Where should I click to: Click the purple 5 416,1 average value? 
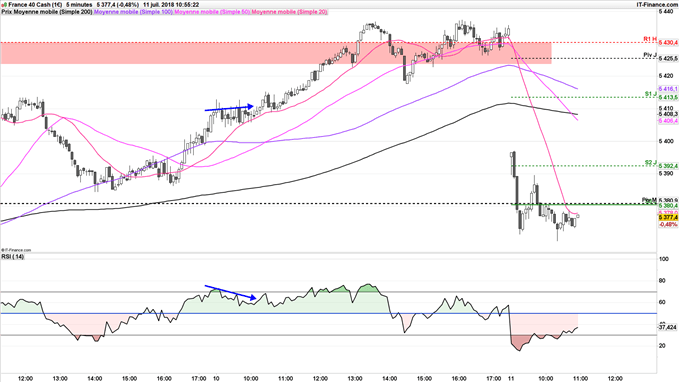[668, 89]
